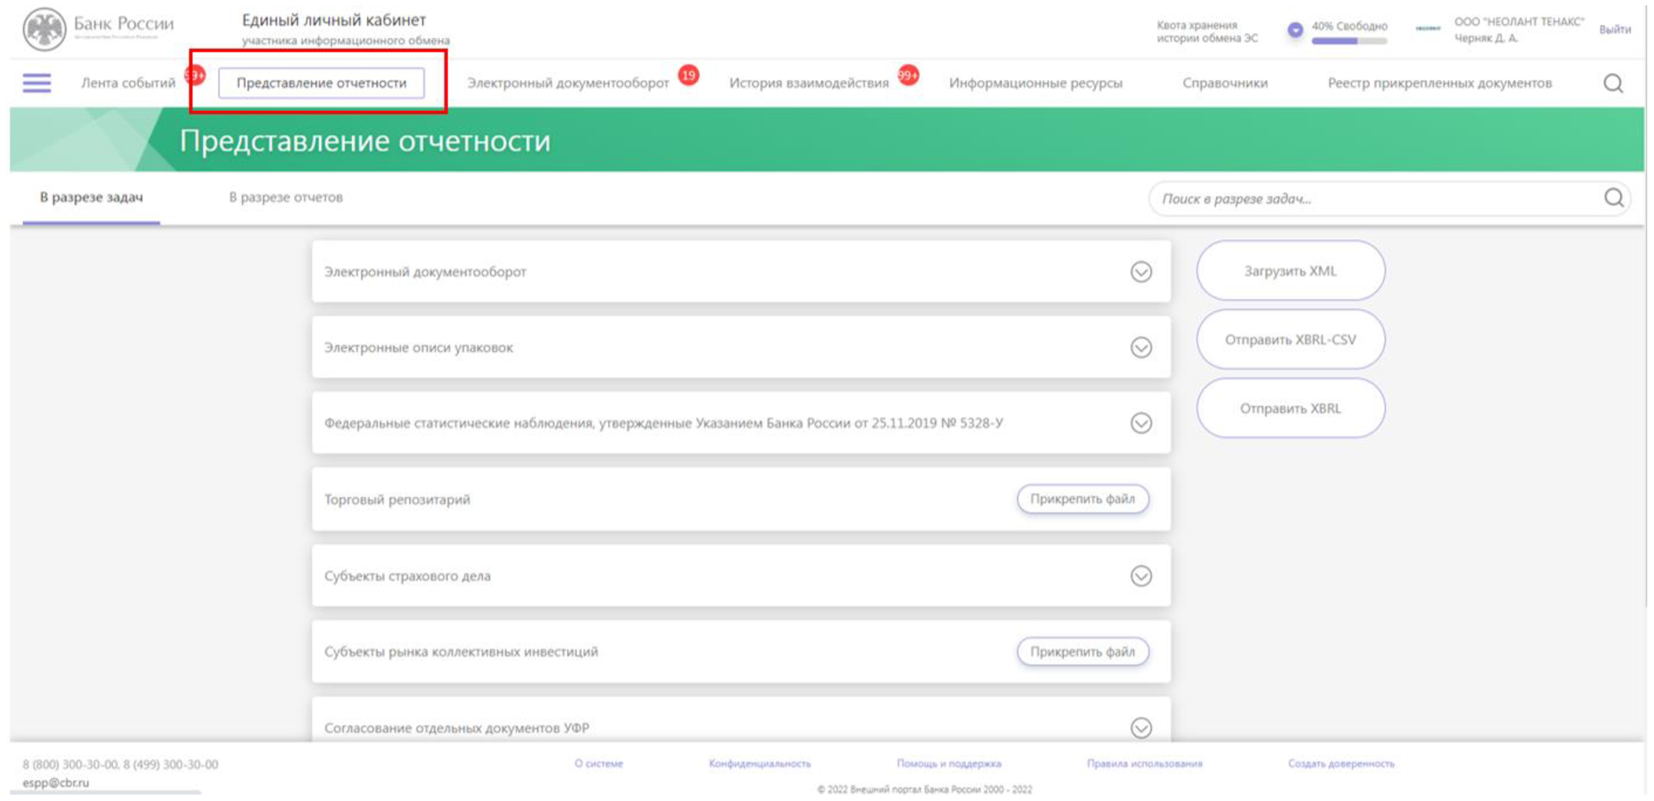Image resolution: width=1654 pixels, height=801 pixels.
Task: Click the storage quota dropdown circle icon
Action: click(1295, 30)
